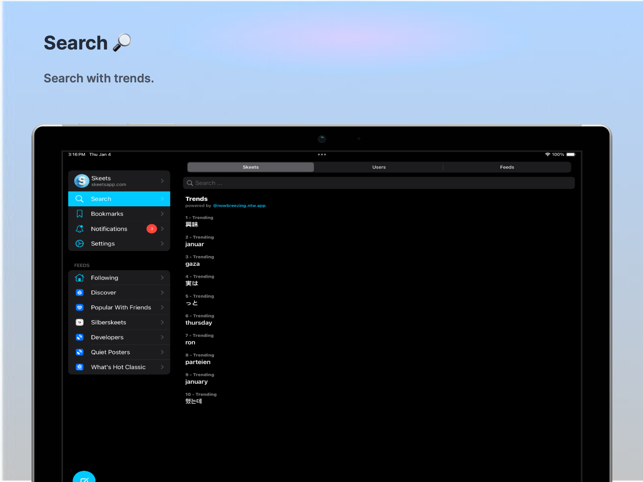Open Settings via its gear icon
Viewport: 643px width, 482px height.
80,244
